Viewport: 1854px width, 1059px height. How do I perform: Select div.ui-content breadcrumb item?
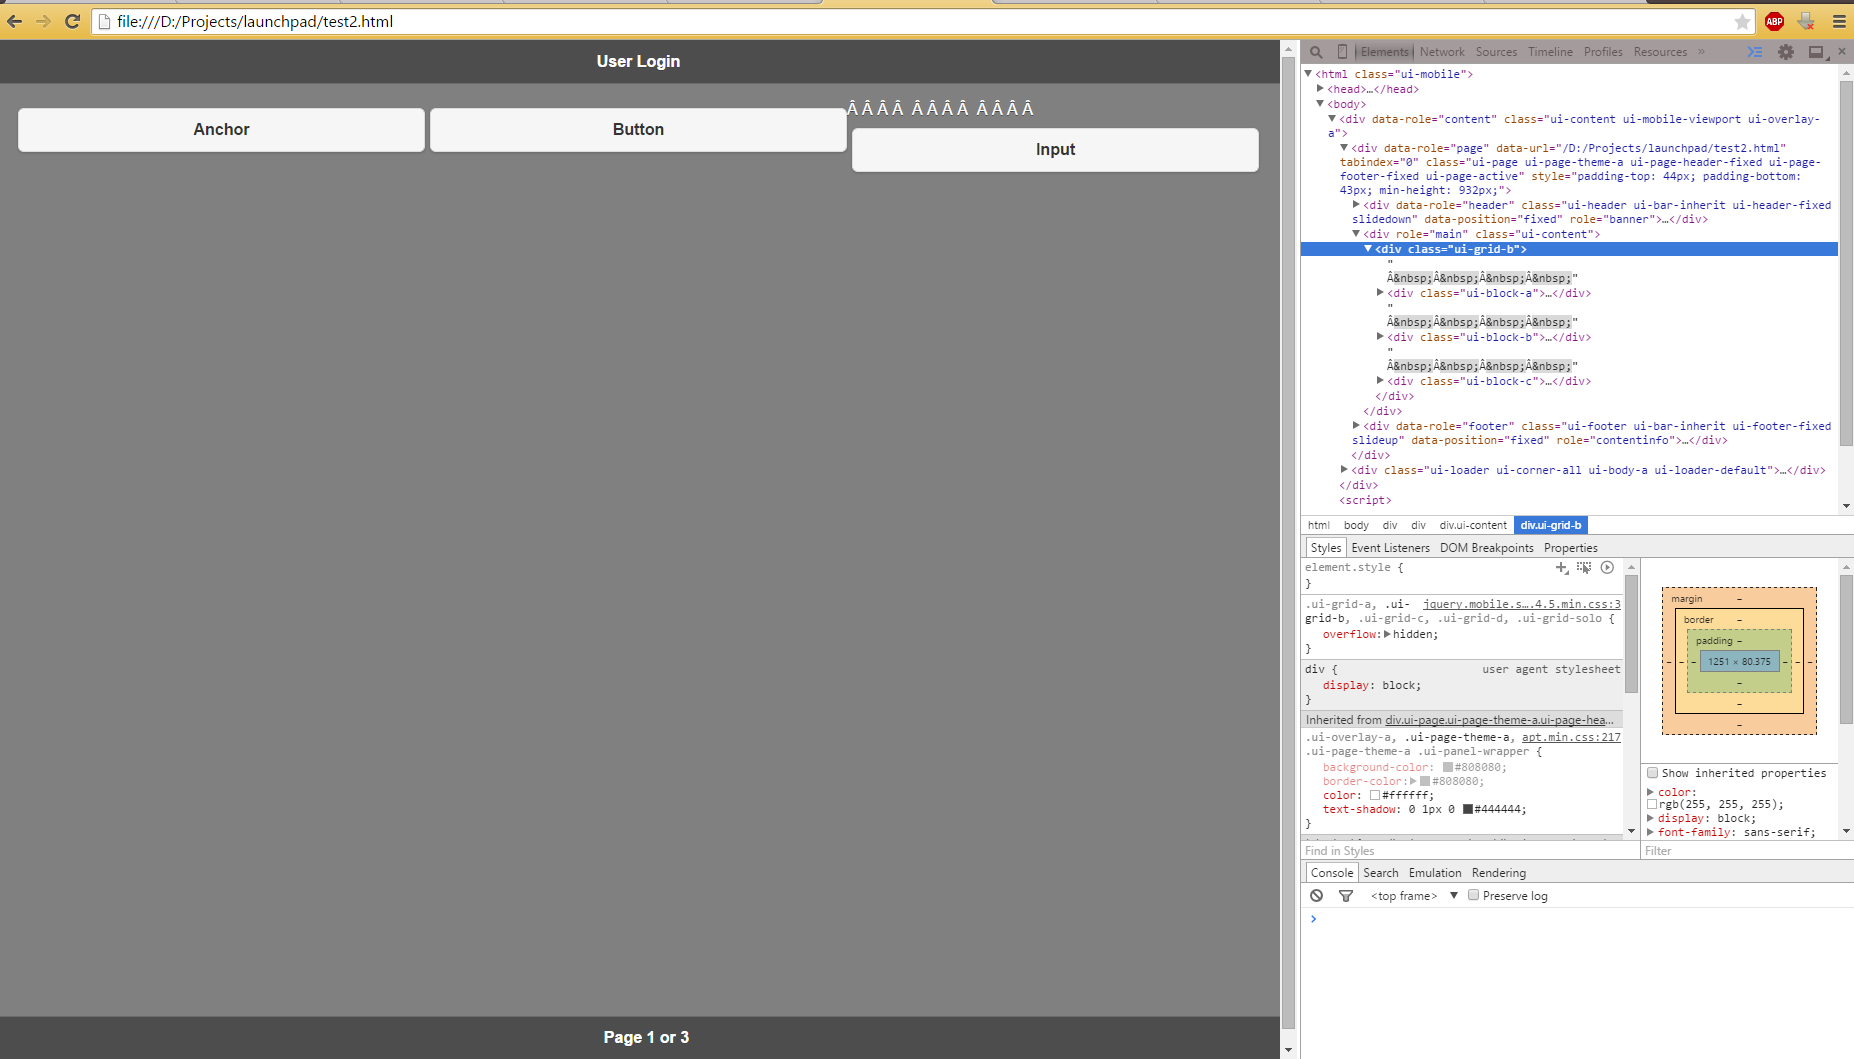(x=1473, y=525)
